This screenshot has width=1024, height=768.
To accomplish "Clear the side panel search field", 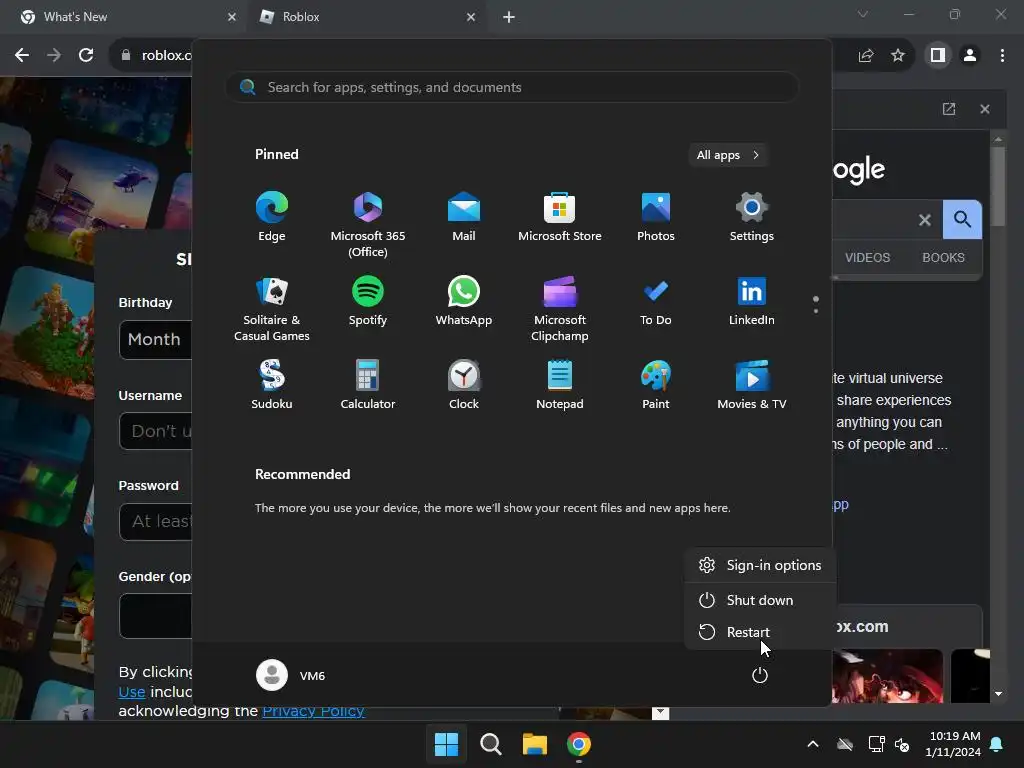I will click(x=925, y=219).
